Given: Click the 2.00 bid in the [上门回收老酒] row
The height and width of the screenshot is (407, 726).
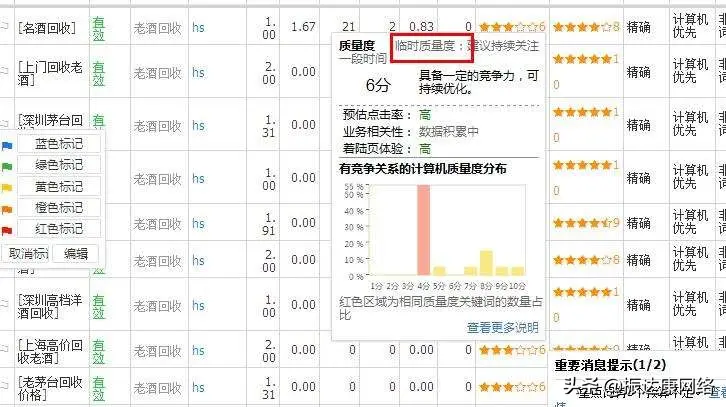Looking at the screenshot, I should 269,73.
